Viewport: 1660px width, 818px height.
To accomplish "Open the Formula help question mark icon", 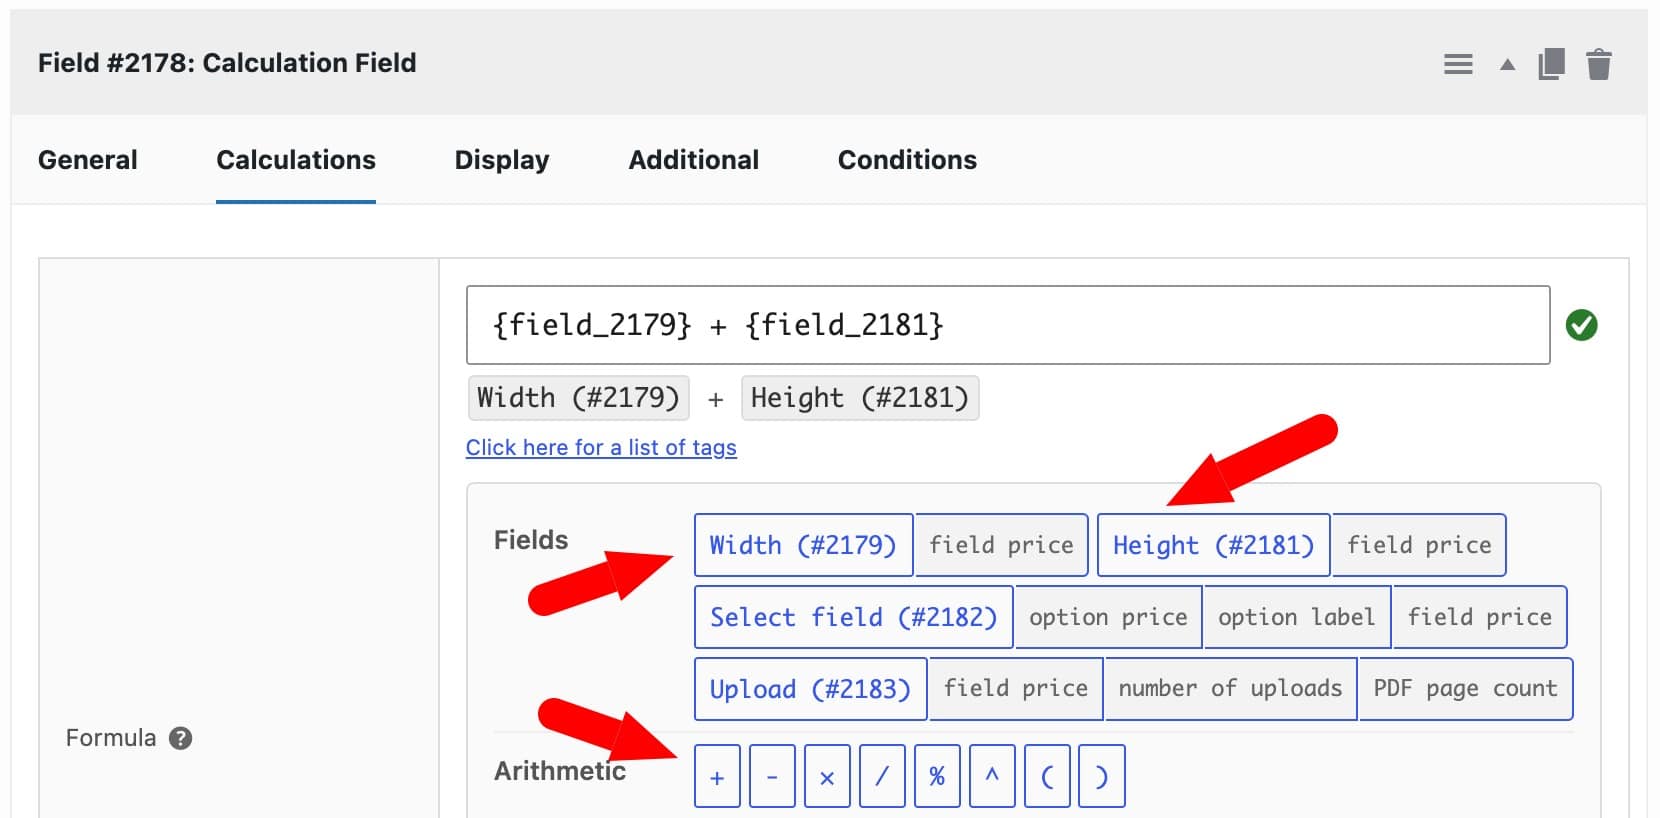I will pyautogui.click(x=180, y=738).
